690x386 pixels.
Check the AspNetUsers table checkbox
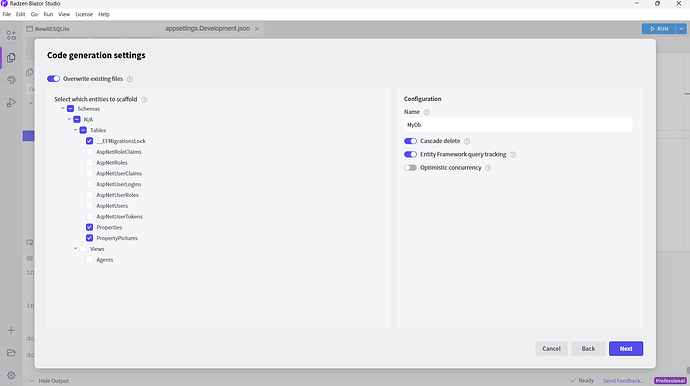point(89,206)
